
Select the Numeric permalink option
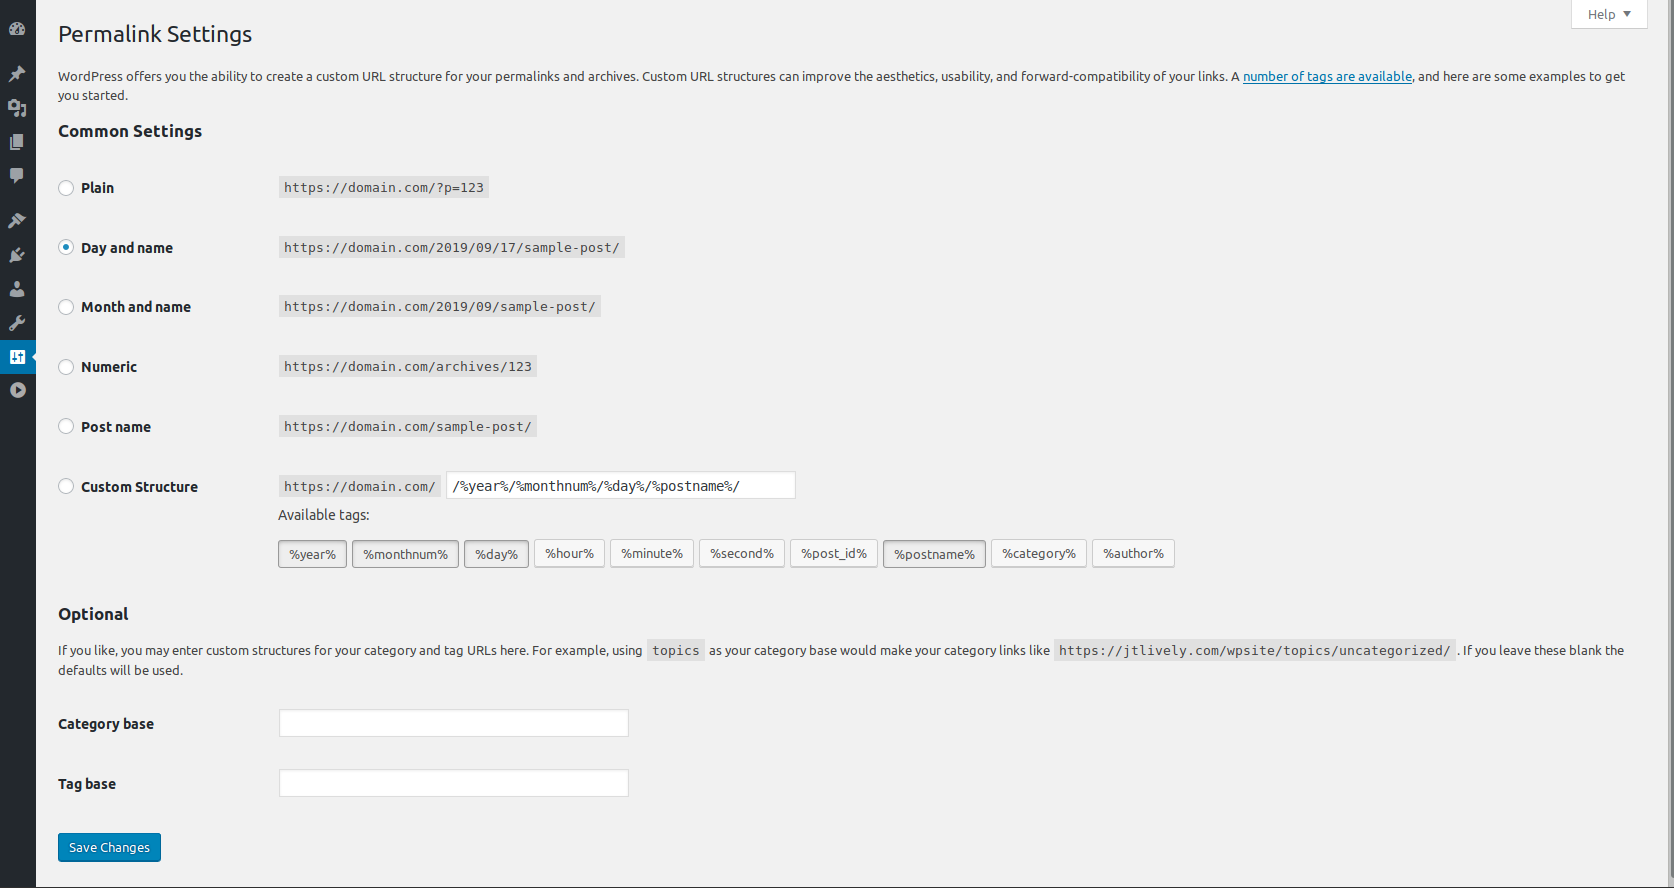coord(66,367)
